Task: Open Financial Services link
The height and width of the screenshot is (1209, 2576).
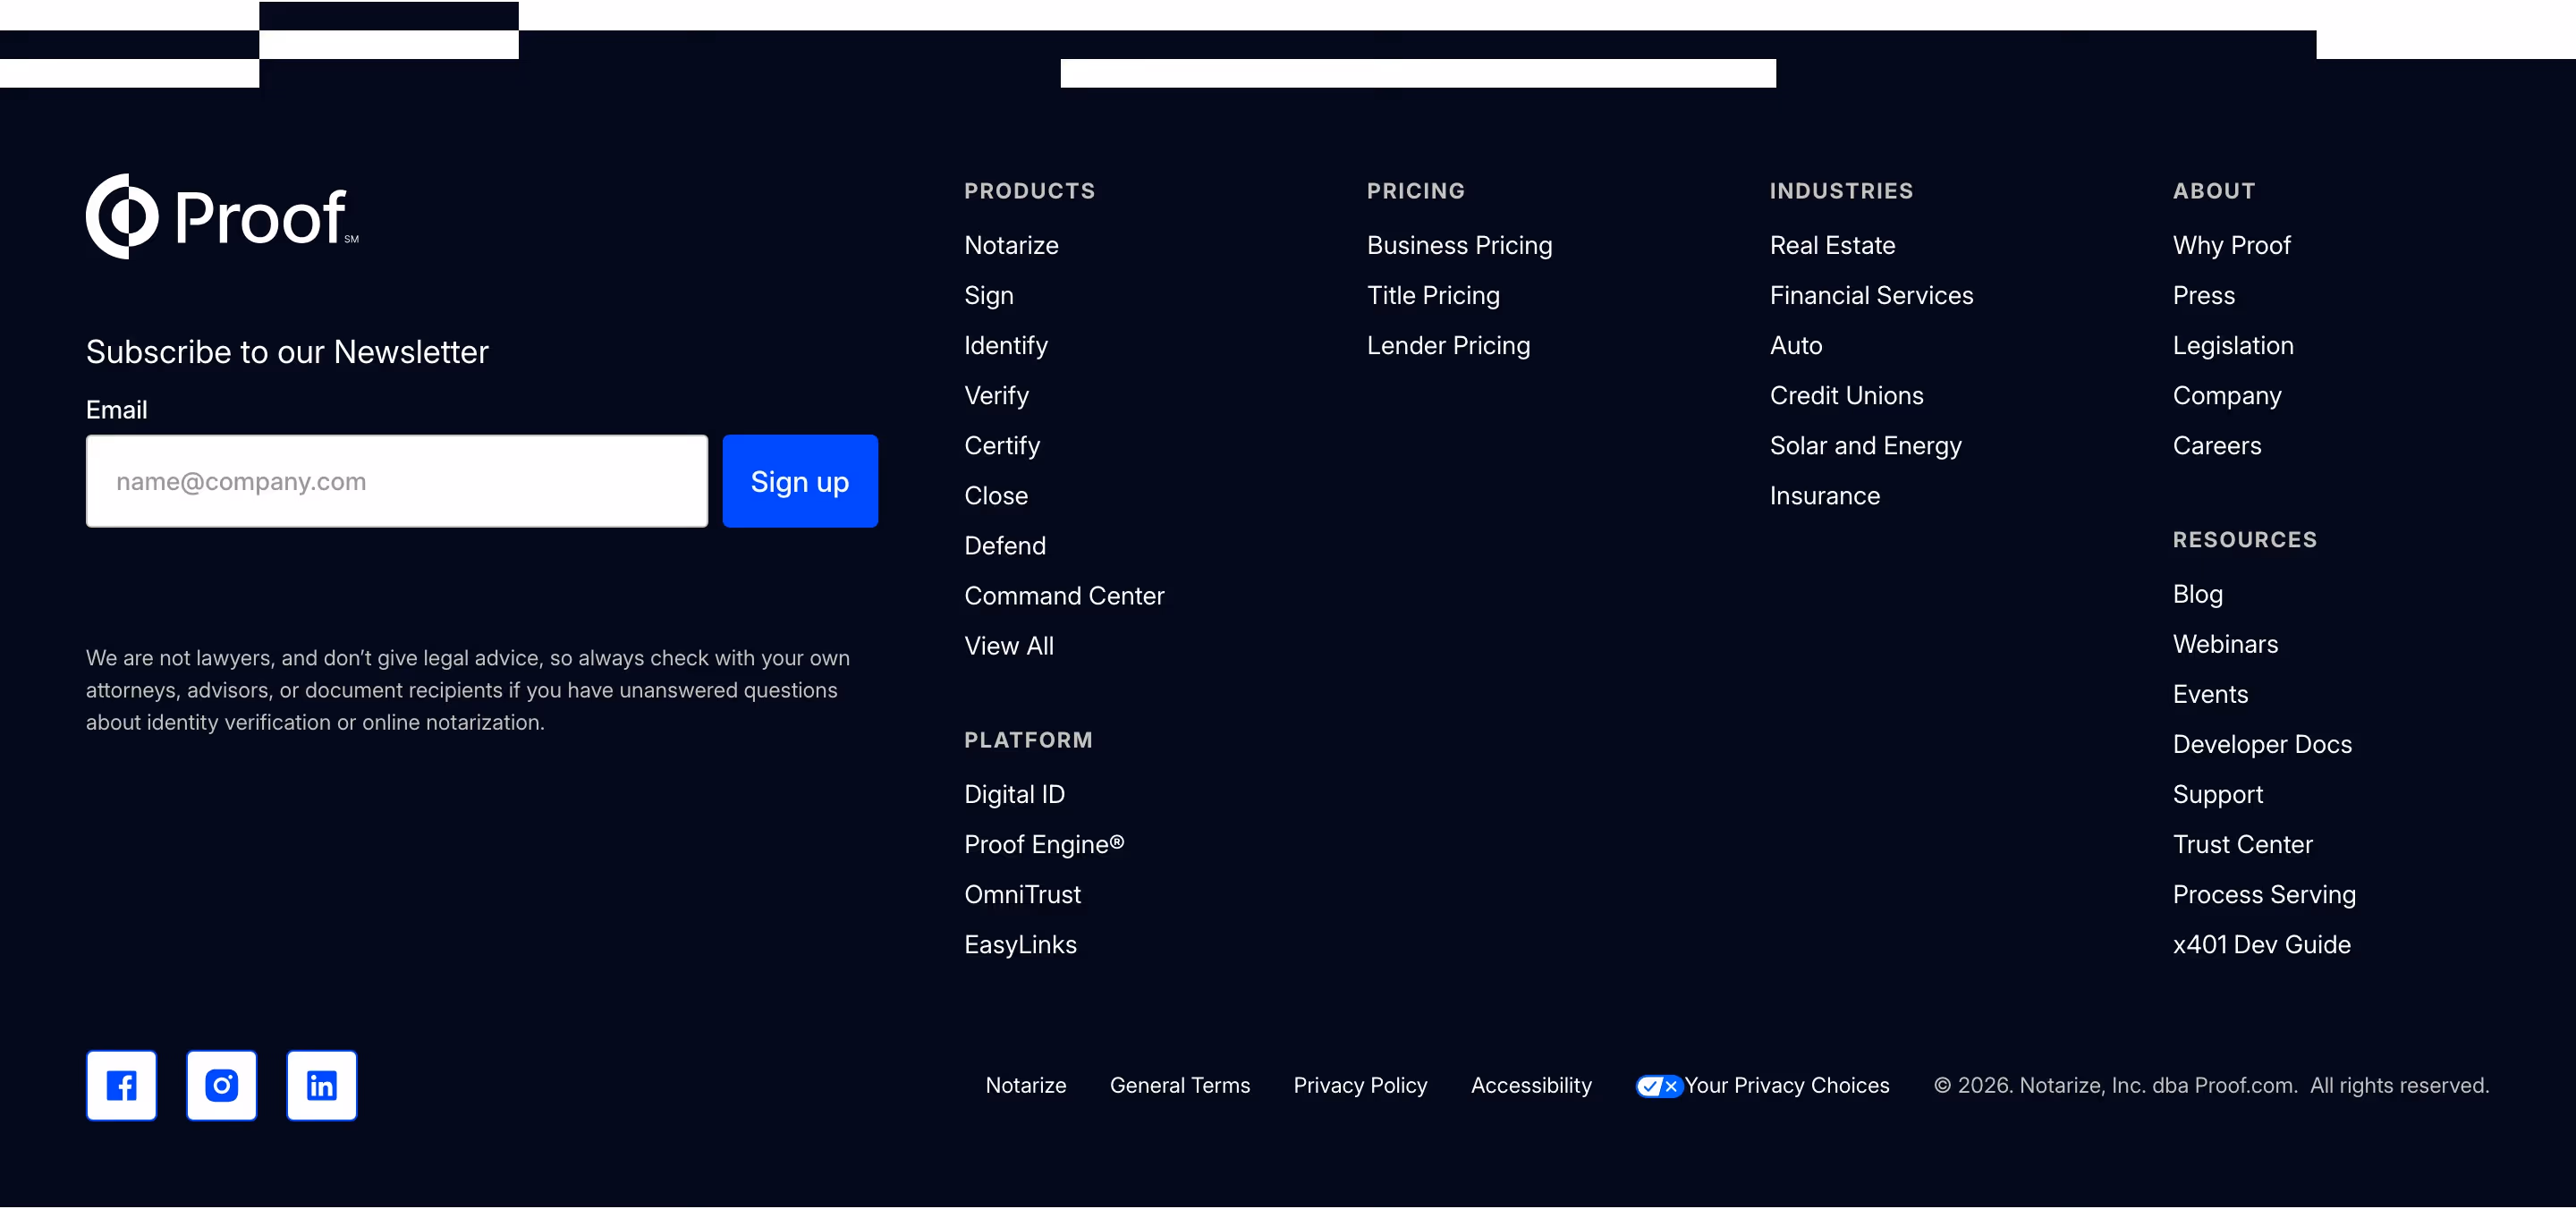Action: pyautogui.click(x=1871, y=295)
